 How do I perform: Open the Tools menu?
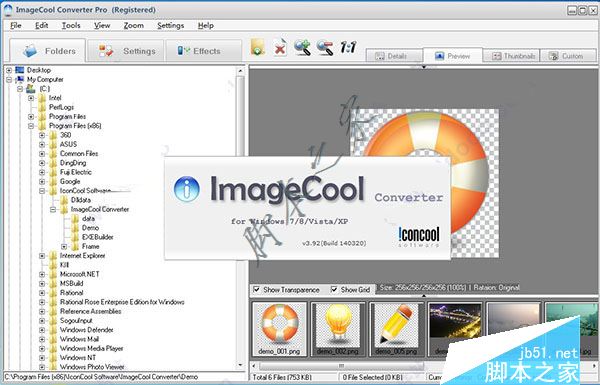(71, 26)
